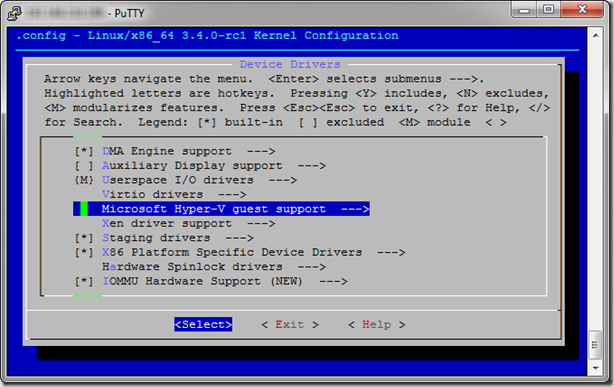
Task: Click the scrollbar down arrow
Action: click(596, 368)
